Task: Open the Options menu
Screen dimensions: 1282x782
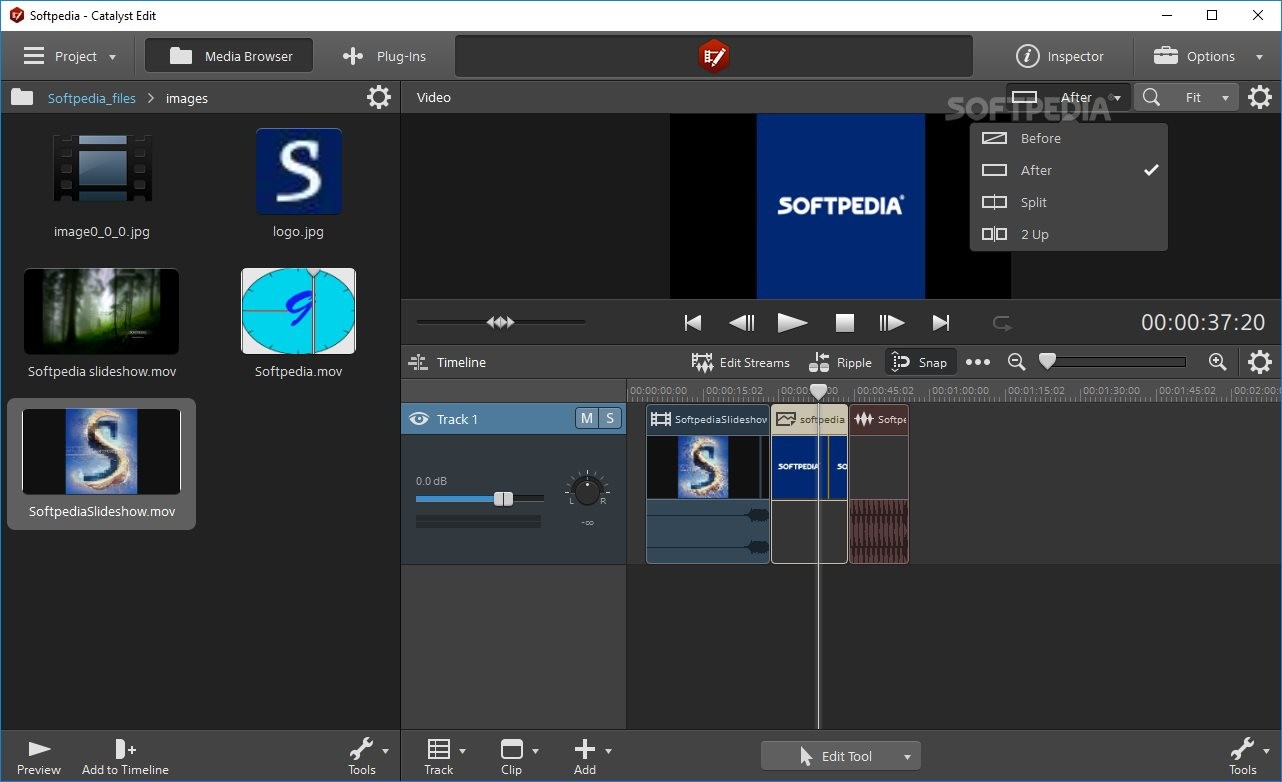Action: click(1208, 57)
